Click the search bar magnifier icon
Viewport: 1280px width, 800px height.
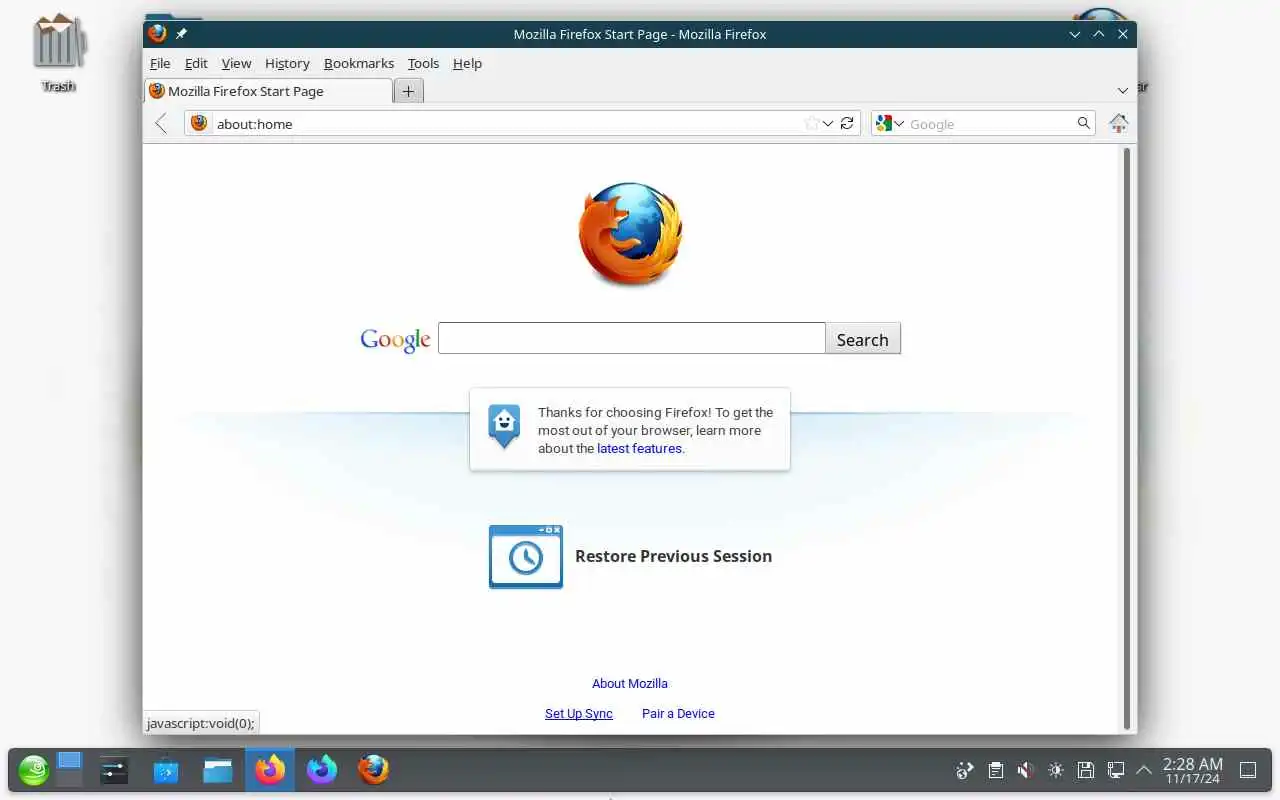(x=1083, y=123)
